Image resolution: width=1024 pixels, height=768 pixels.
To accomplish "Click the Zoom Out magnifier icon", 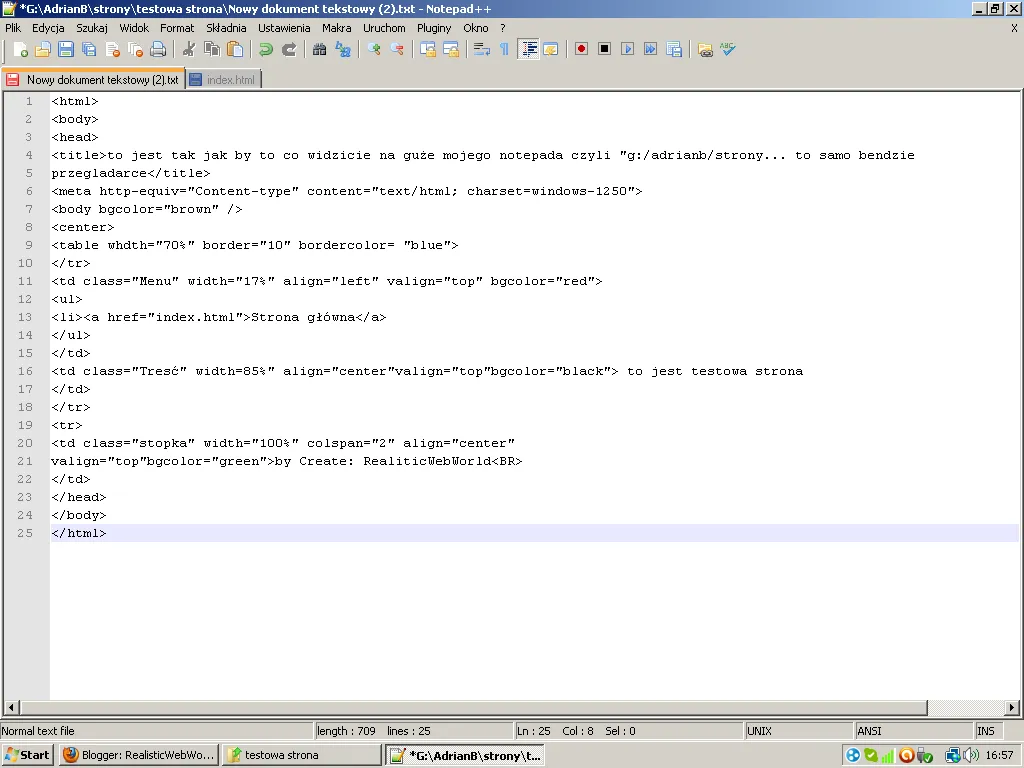I will coord(397,50).
